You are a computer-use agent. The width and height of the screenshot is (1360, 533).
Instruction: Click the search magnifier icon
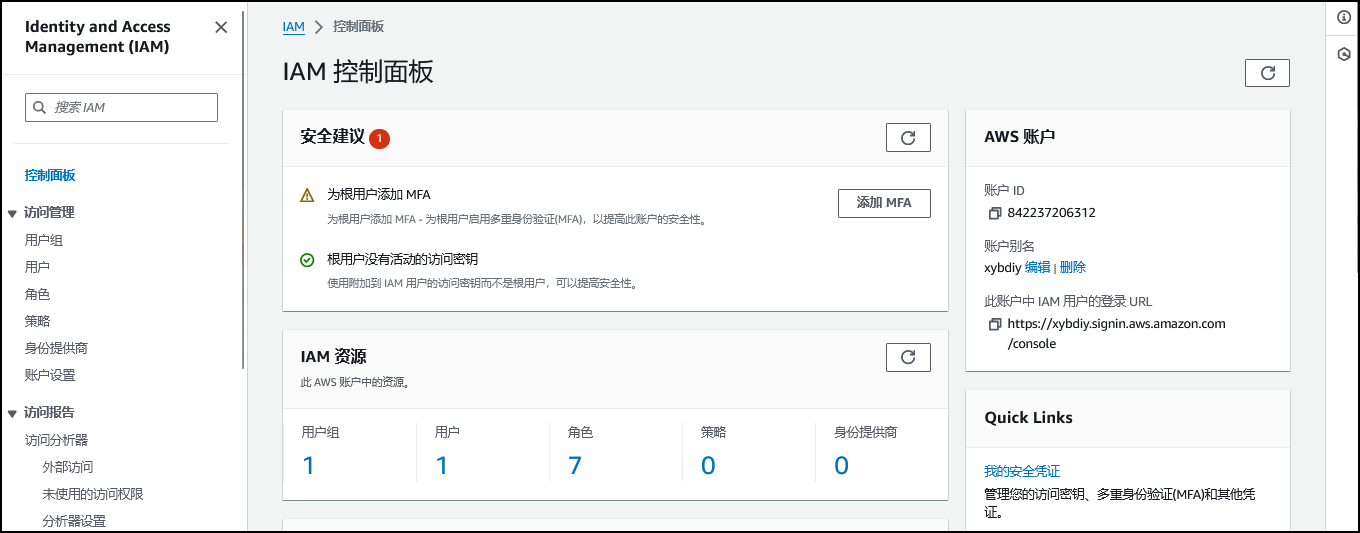(40, 107)
